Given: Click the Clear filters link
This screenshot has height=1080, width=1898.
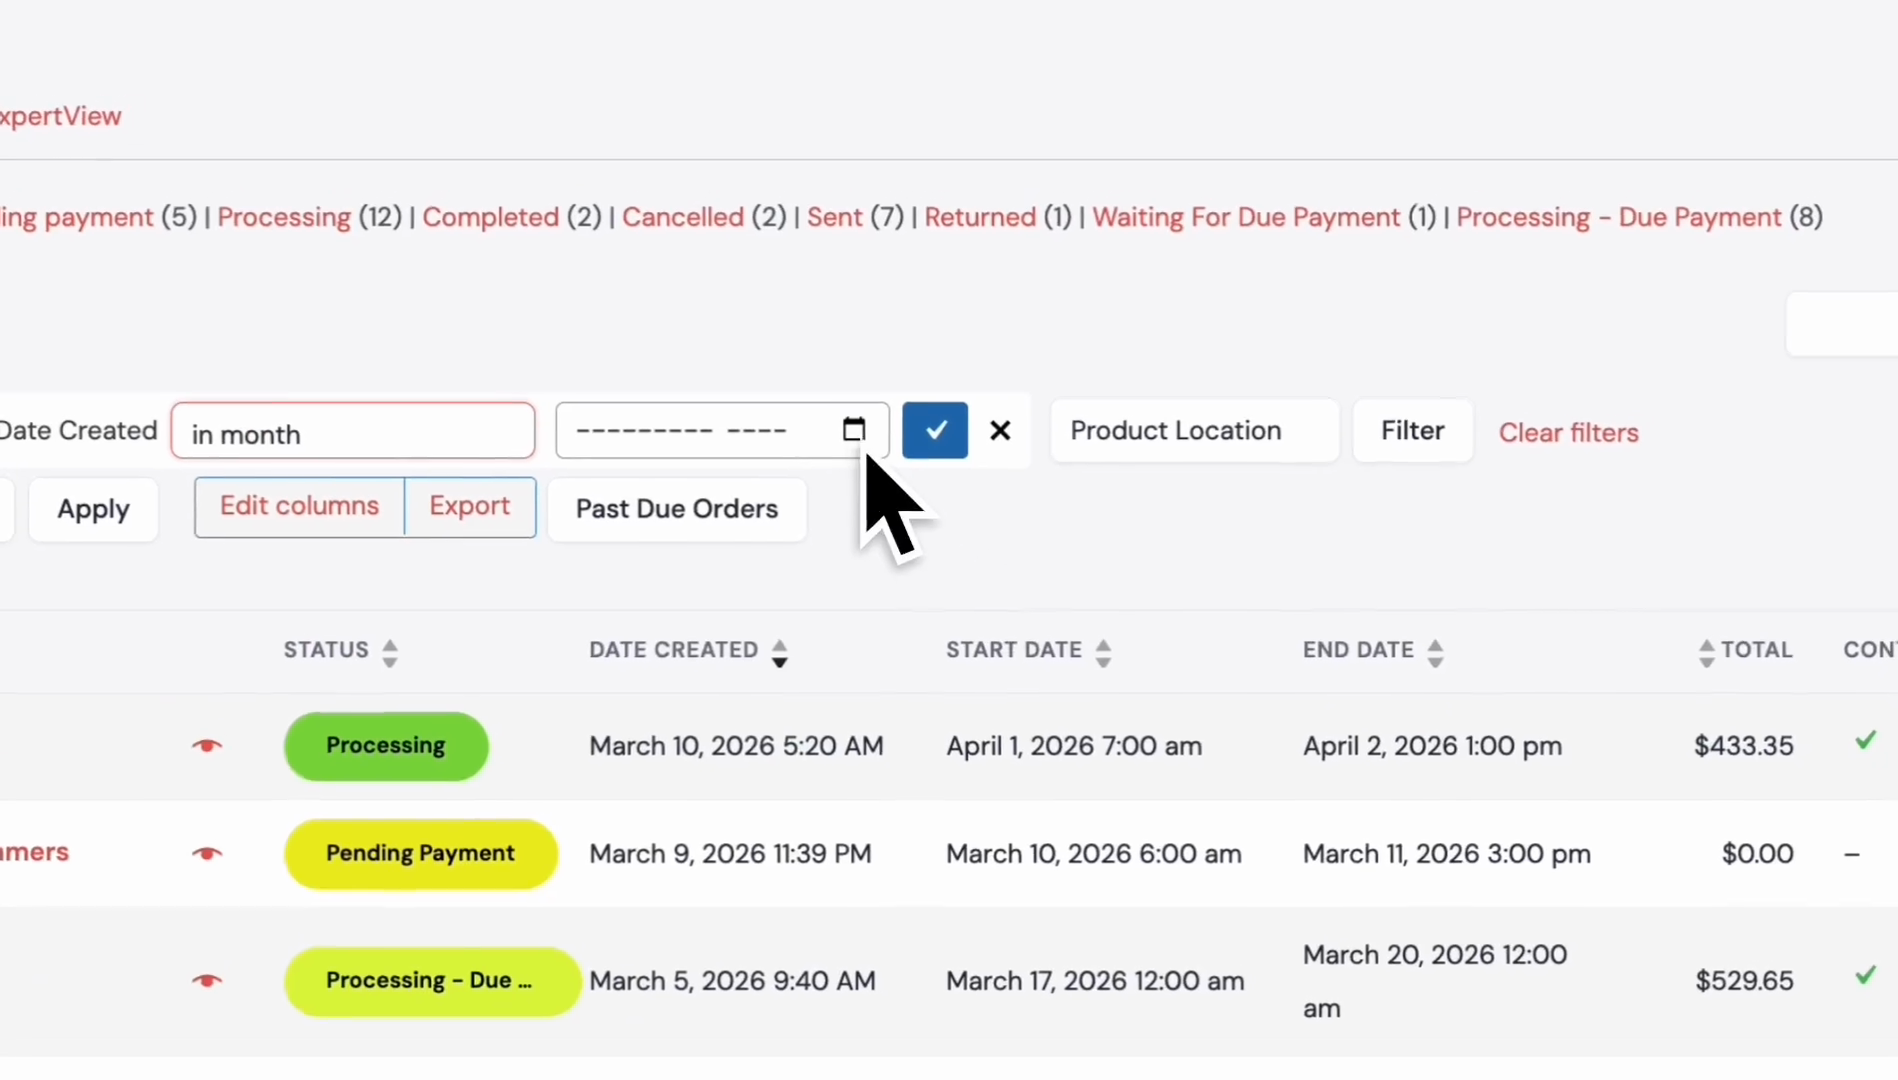Looking at the screenshot, I should [x=1568, y=433].
